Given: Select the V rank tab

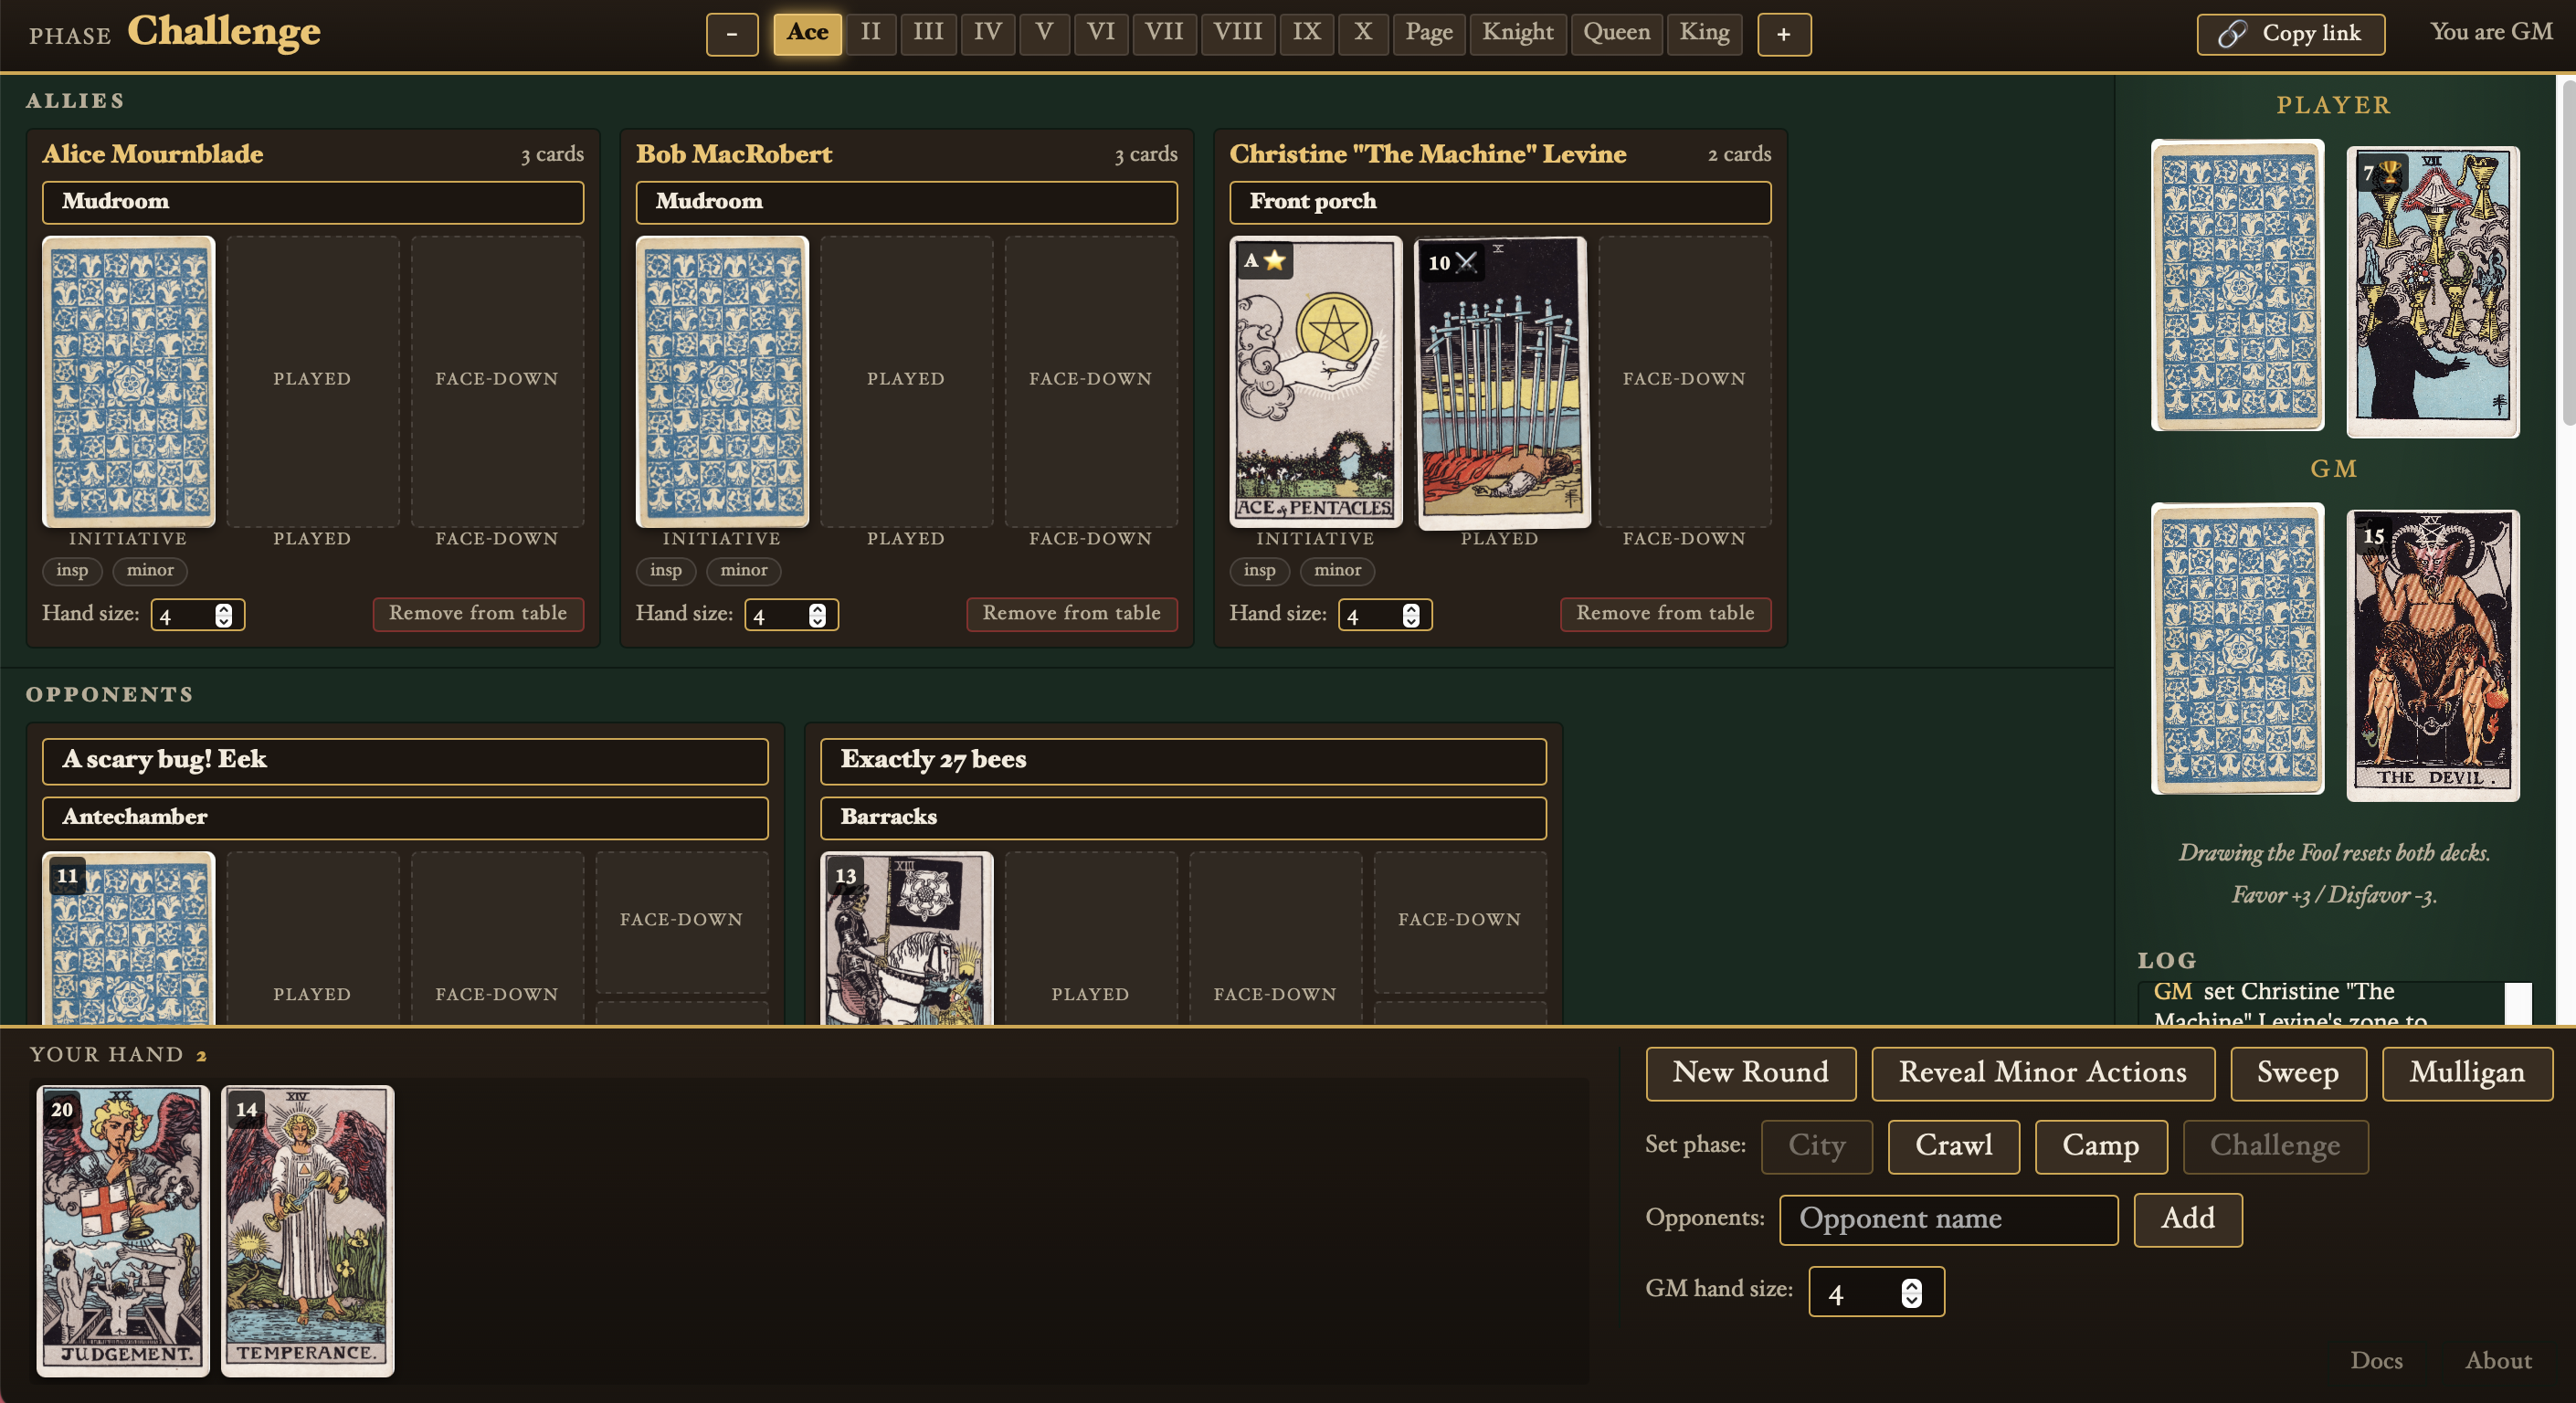Looking at the screenshot, I should pos(1044,32).
